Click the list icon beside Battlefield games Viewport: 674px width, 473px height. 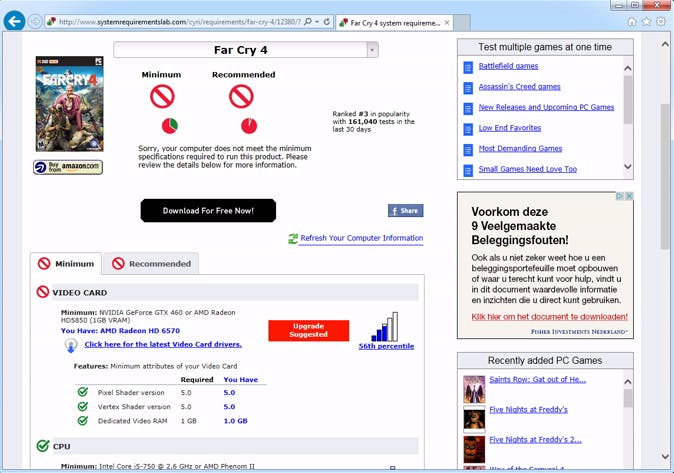pyautogui.click(x=468, y=68)
